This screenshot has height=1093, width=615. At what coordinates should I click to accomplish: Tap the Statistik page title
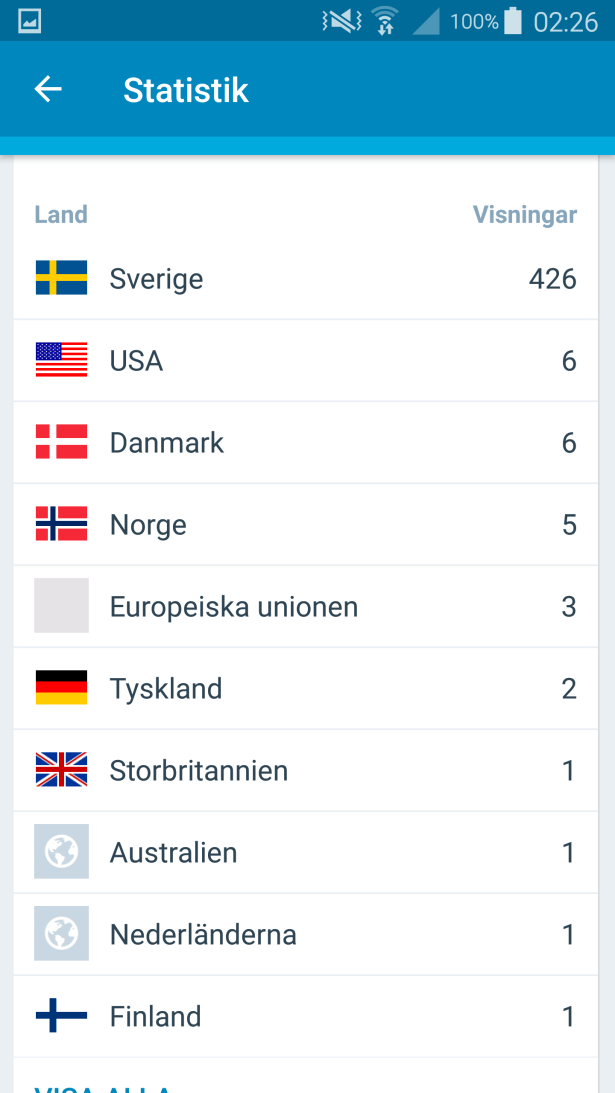pos(186,91)
